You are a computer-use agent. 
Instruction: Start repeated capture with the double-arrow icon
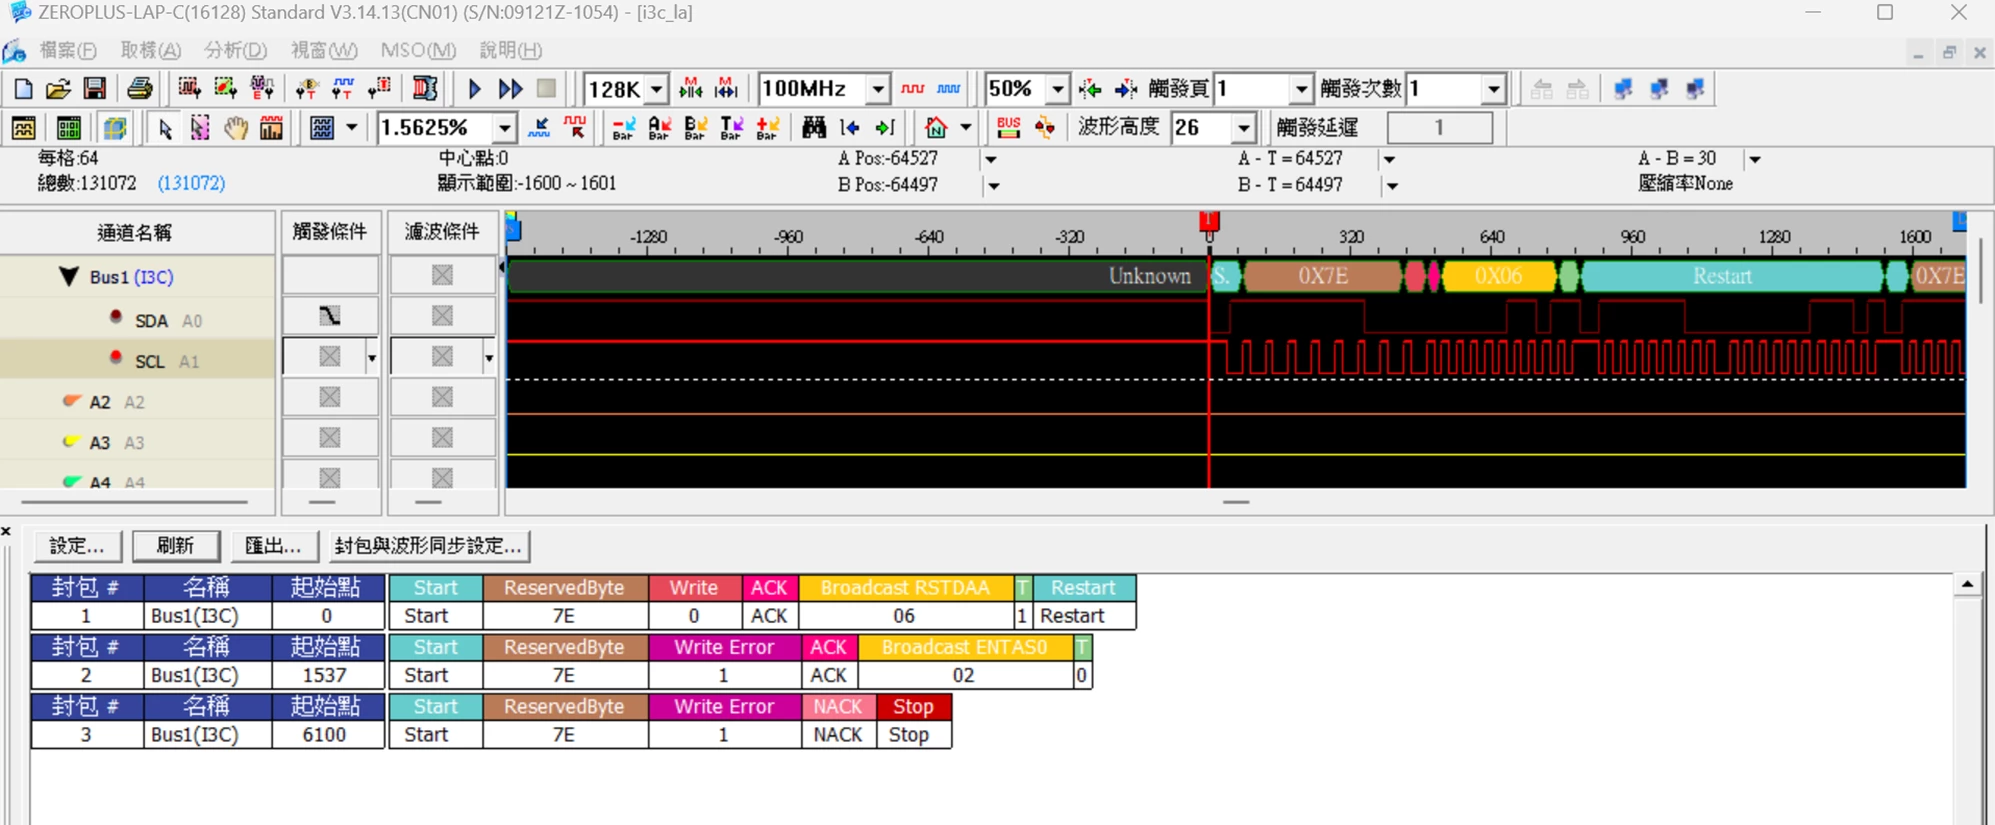(x=510, y=89)
